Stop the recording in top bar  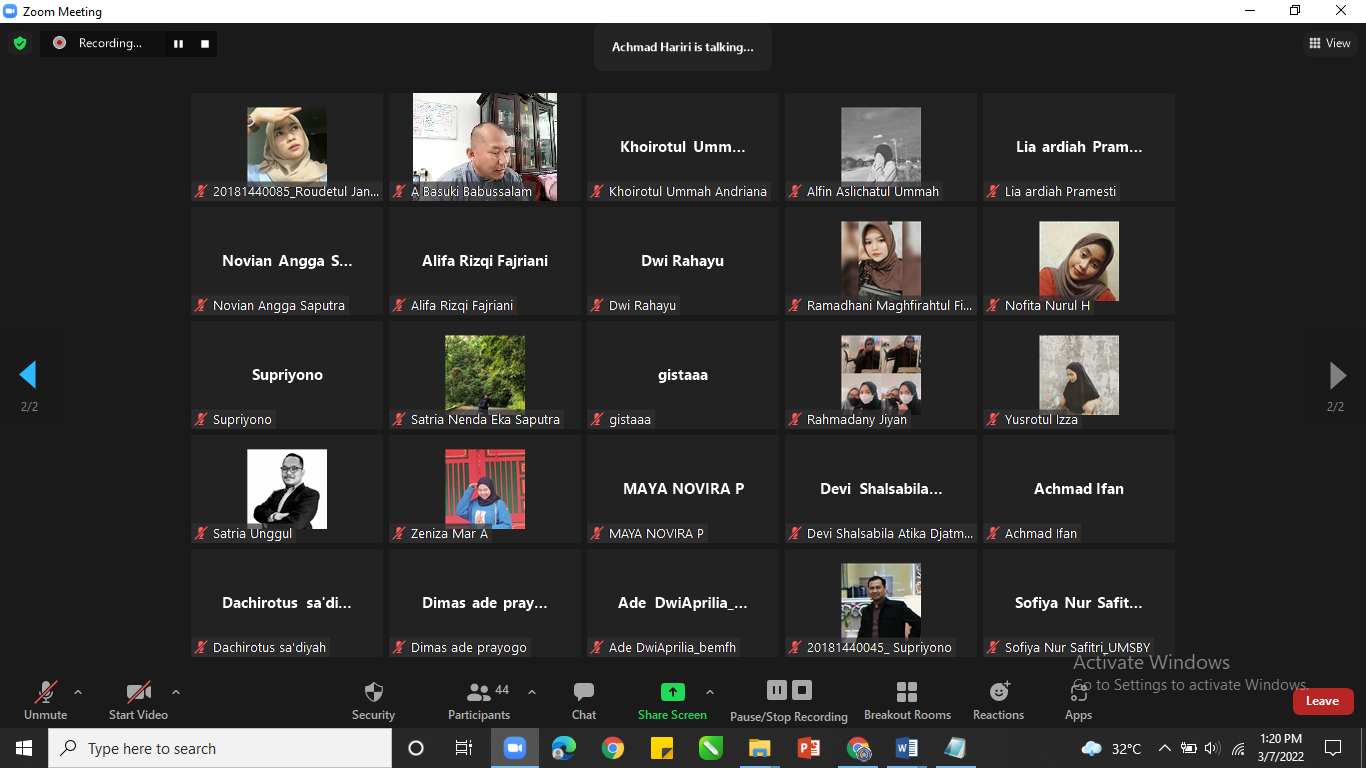pyautogui.click(x=205, y=44)
